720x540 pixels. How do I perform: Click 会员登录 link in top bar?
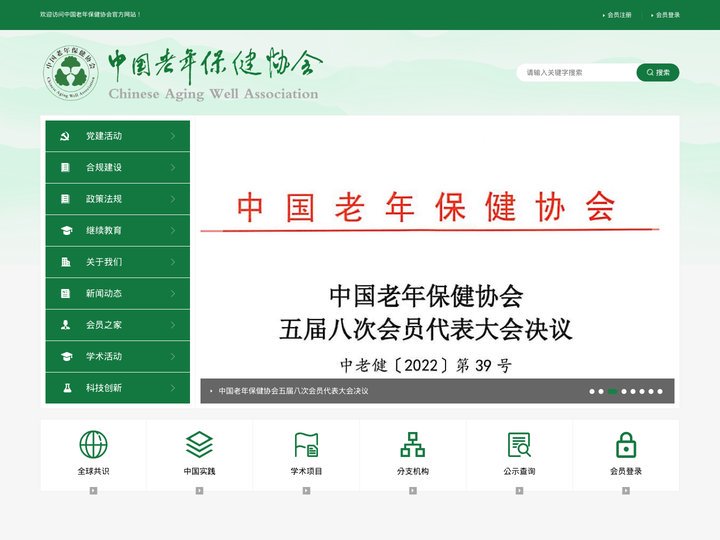click(668, 15)
